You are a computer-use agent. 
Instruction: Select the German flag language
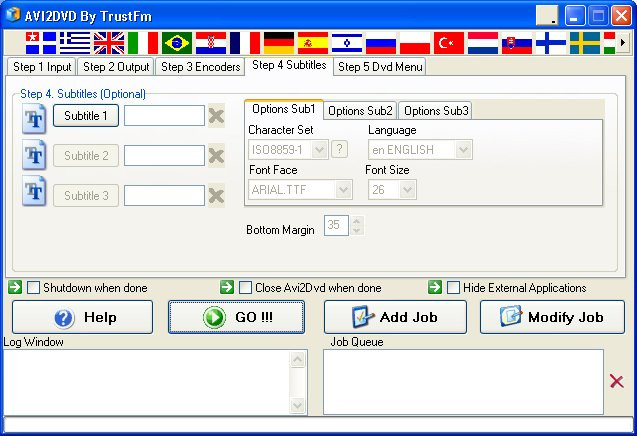[x=279, y=43]
